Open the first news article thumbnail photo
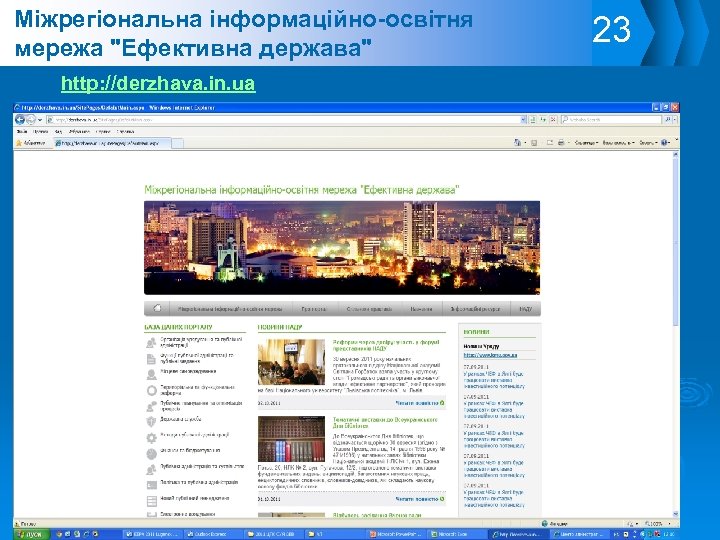This screenshot has height=540, width=720. pos(291,361)
